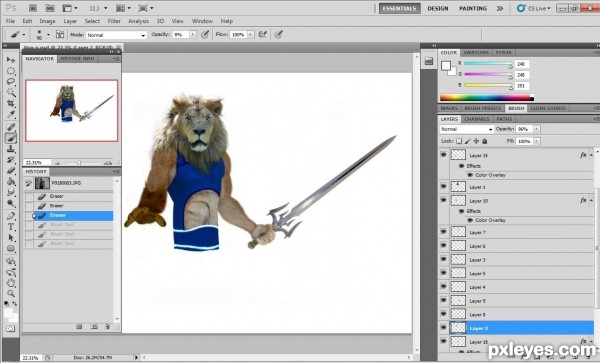600x363 pixels.
Task: Switch to Design workspace
Action: point(438,8)
